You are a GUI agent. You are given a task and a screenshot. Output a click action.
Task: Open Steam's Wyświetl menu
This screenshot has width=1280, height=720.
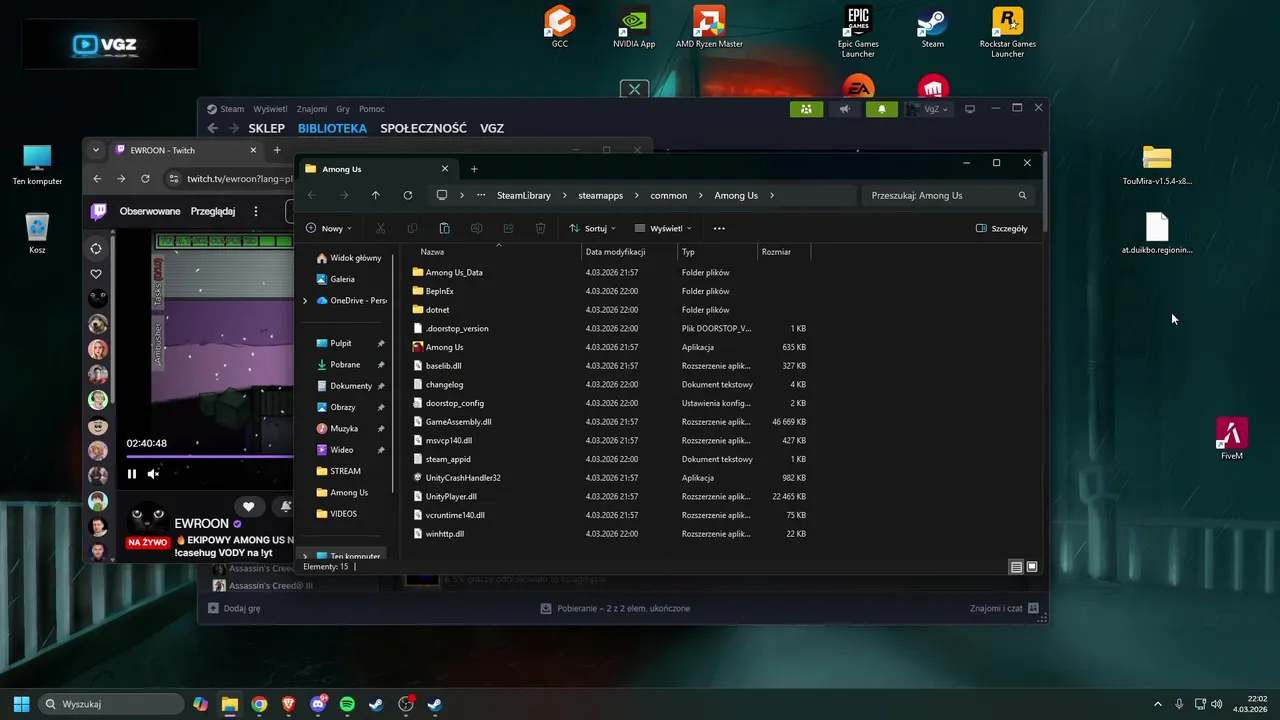[x=270, y=109]
